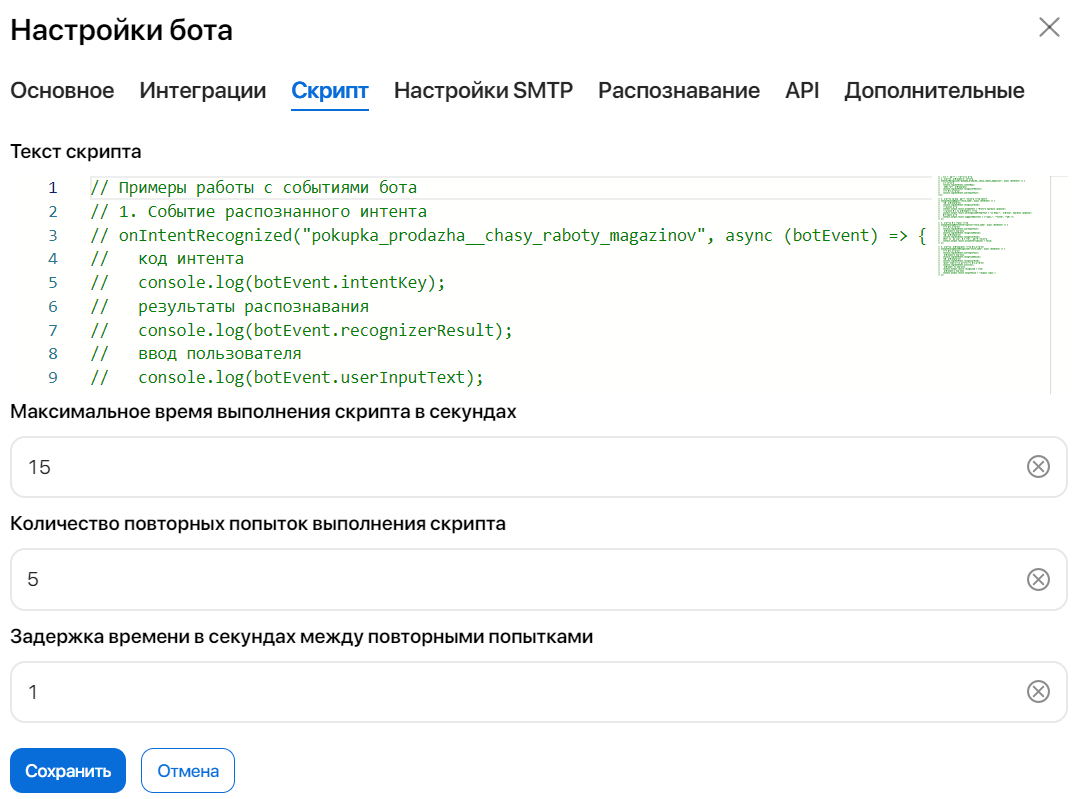Viewport: 1081px width, 799px height.
Task: Open the API tab
Action: click(x=801, y=90)
